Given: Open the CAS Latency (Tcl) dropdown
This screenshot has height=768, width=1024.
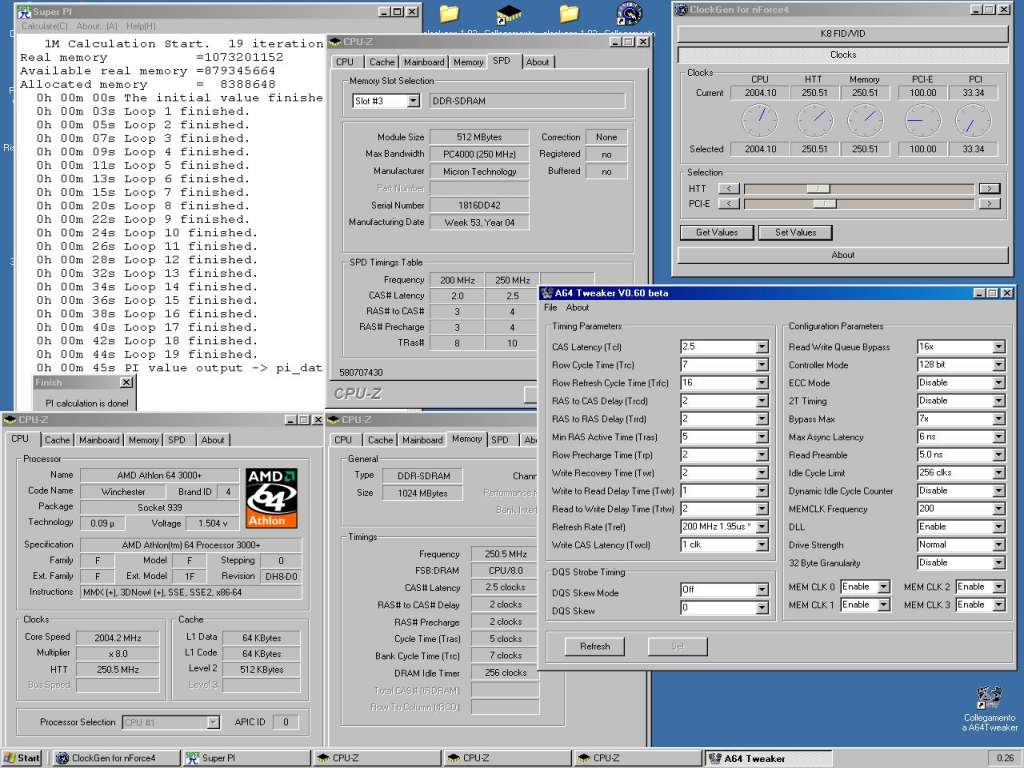Looking at the screenshot, I should 762,347.
